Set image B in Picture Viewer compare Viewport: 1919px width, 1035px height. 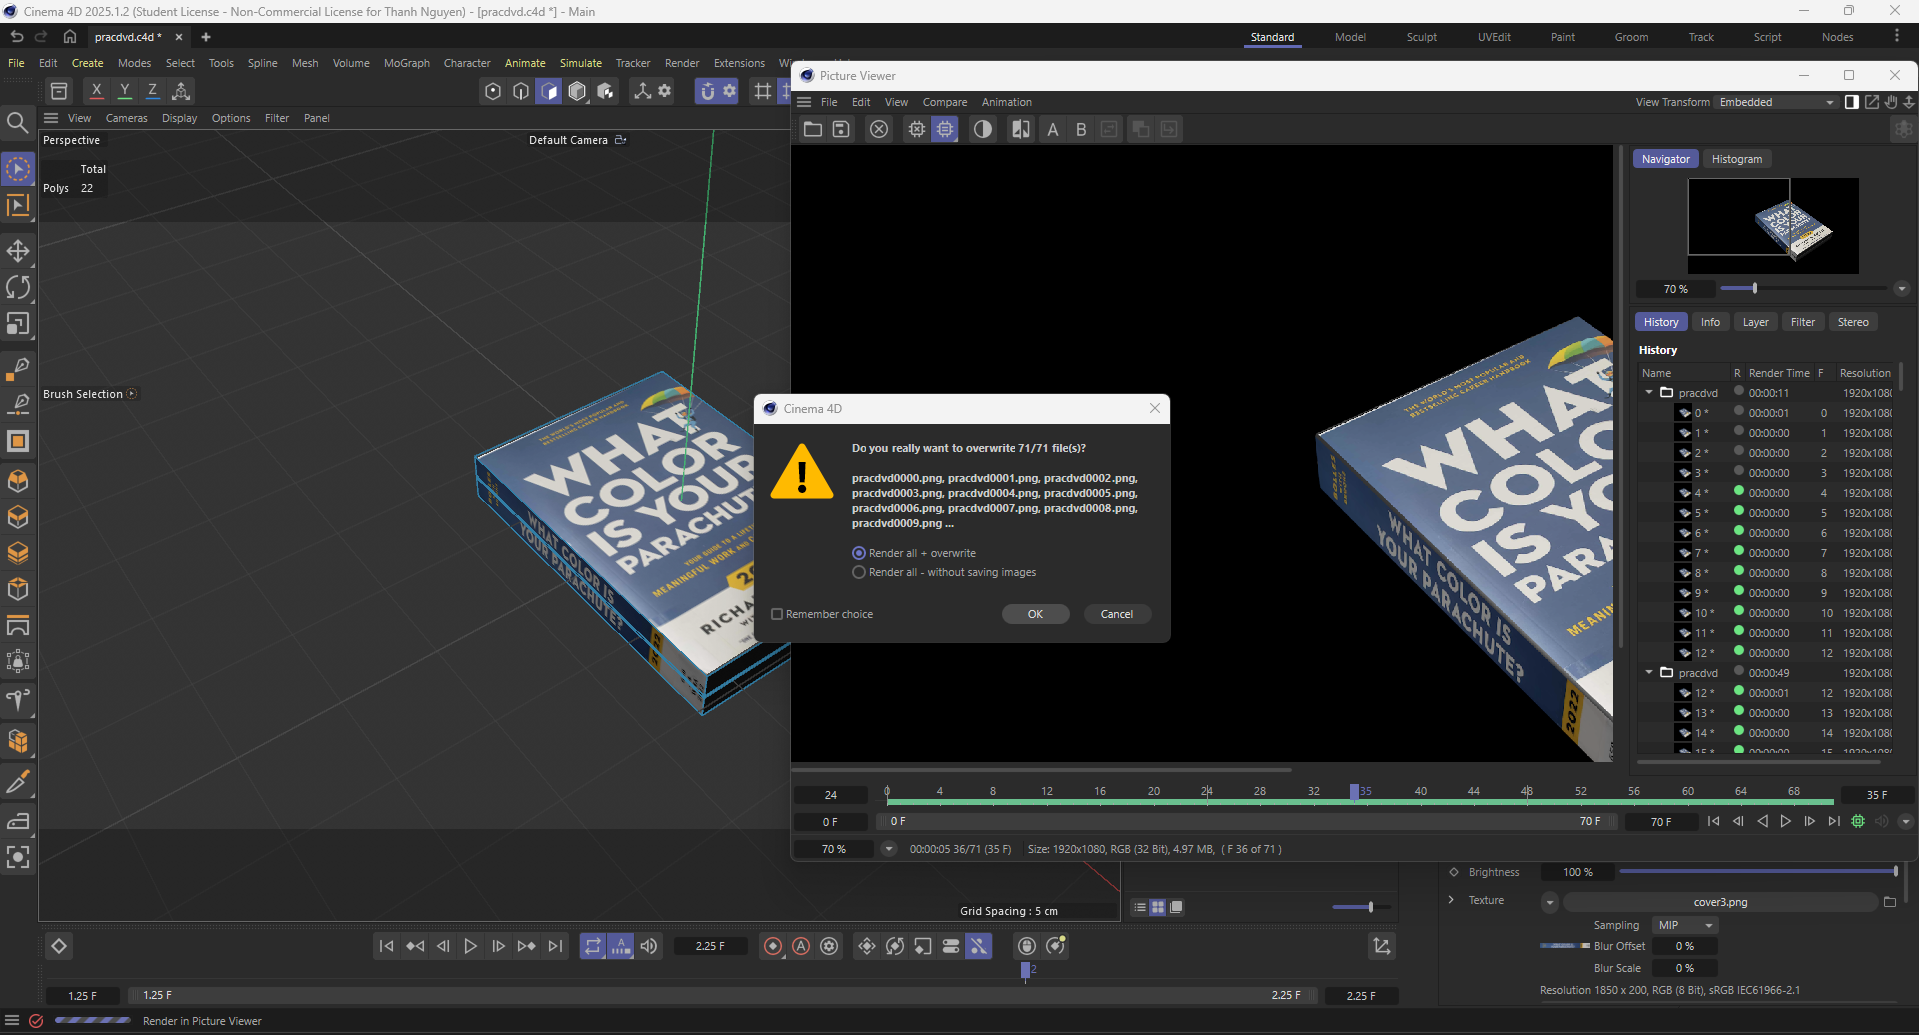click(1080, 129)
